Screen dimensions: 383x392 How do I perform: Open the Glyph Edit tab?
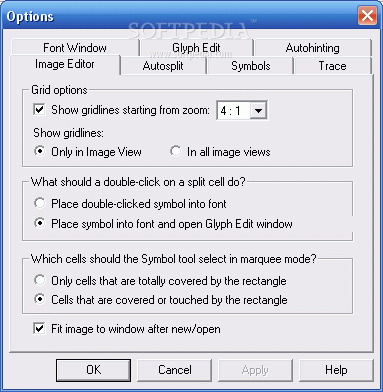click(x=196, y=48)
